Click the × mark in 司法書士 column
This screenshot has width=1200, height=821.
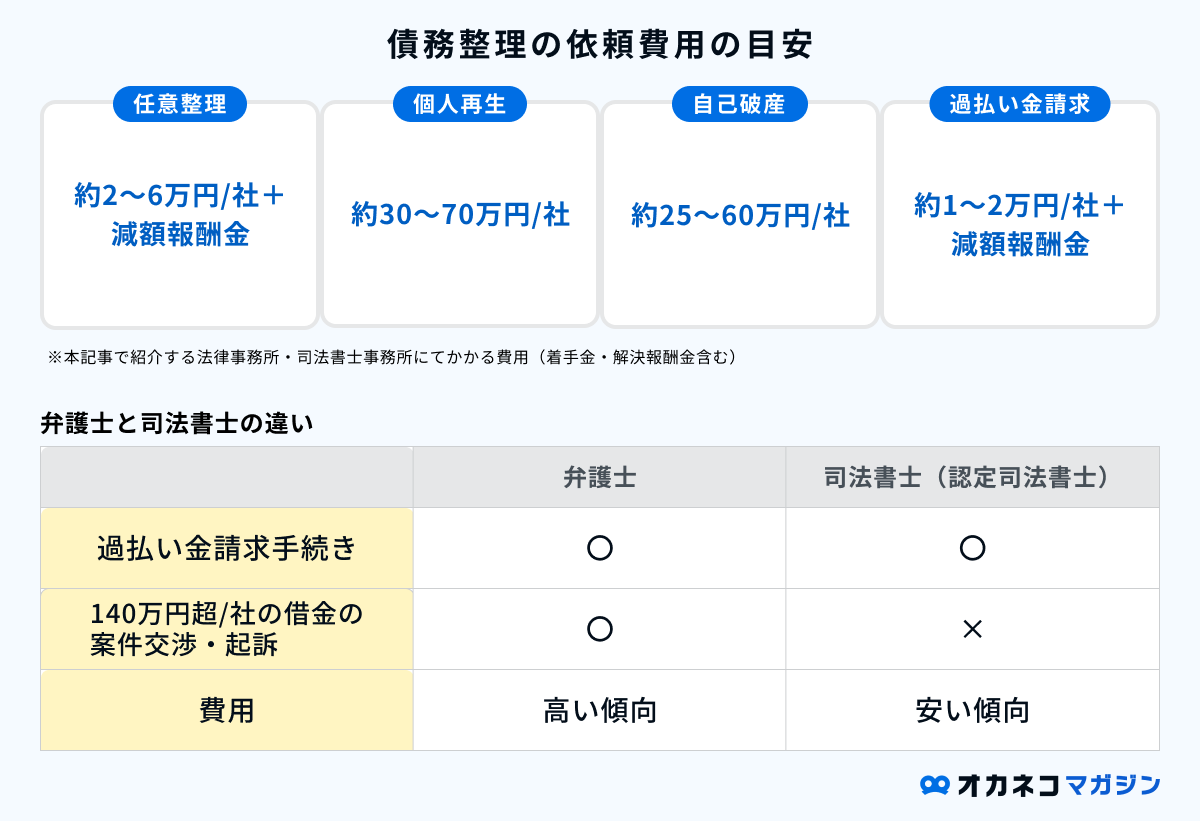coord(972,629)
